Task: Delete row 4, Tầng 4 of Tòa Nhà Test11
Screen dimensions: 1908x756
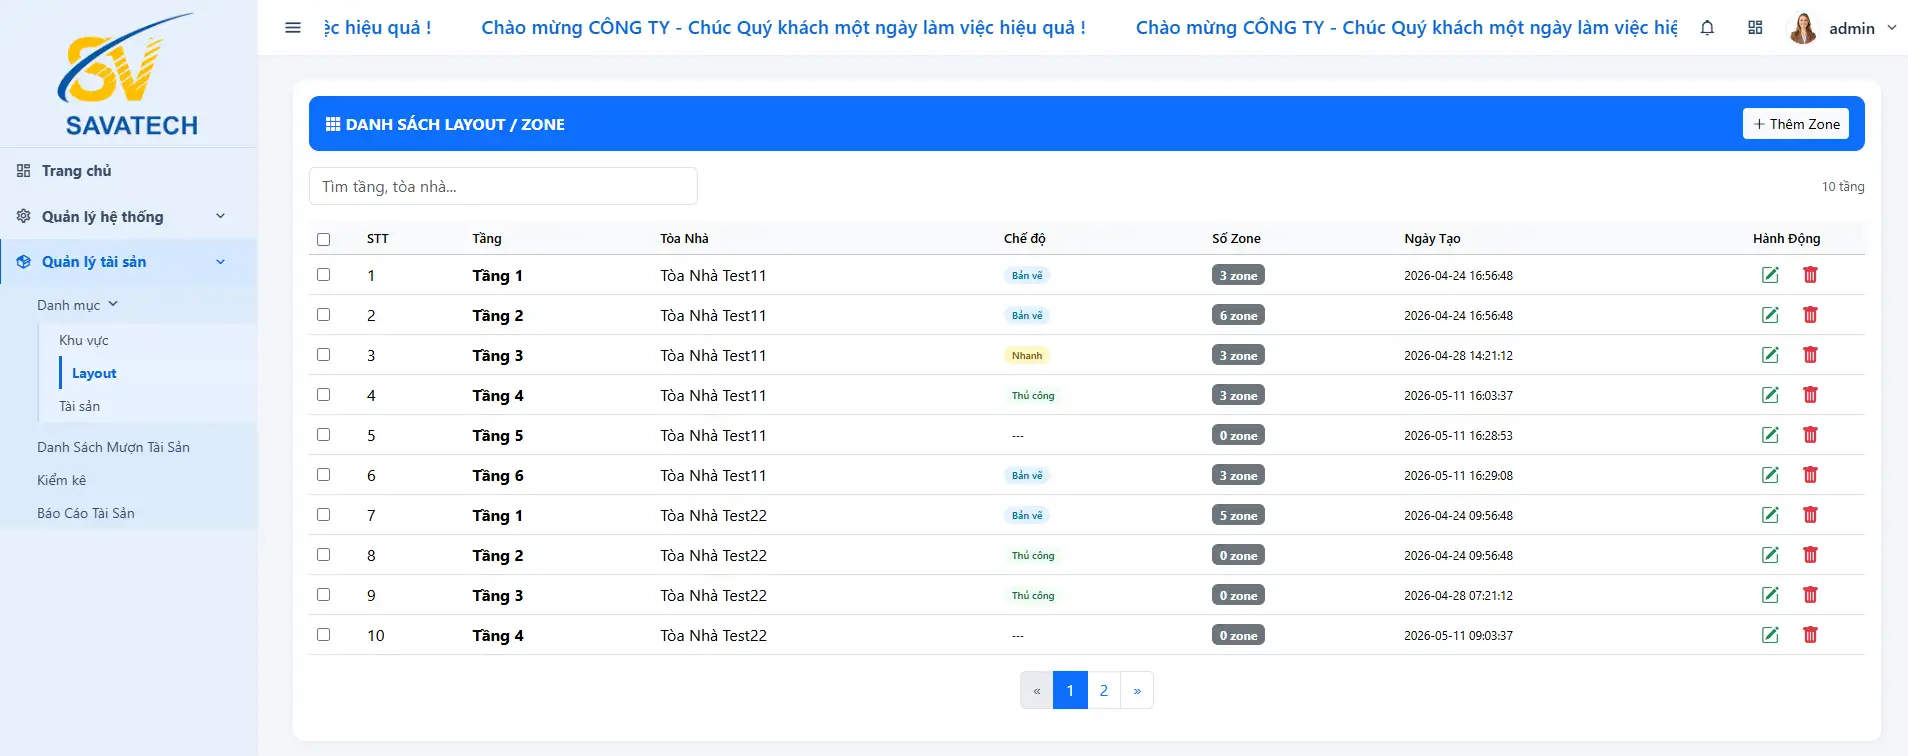Action: coord(1810,395)
